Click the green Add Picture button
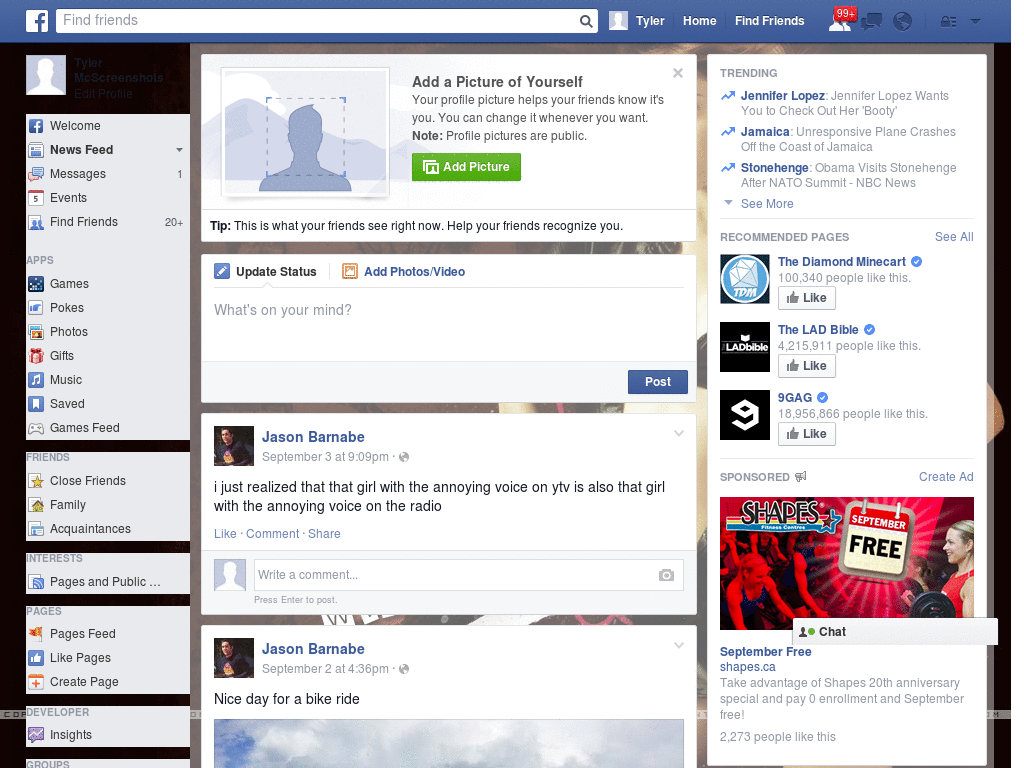 [466, 167]
